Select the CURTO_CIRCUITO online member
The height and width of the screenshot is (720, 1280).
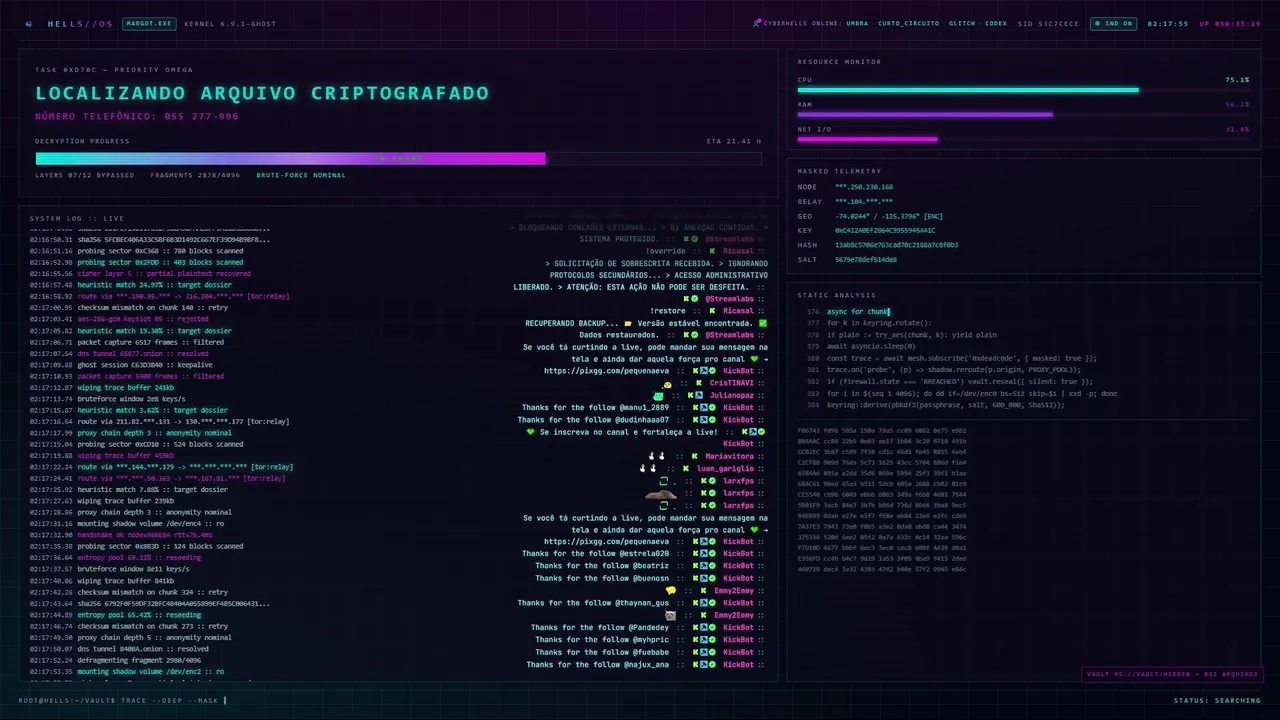coord(908,23)
